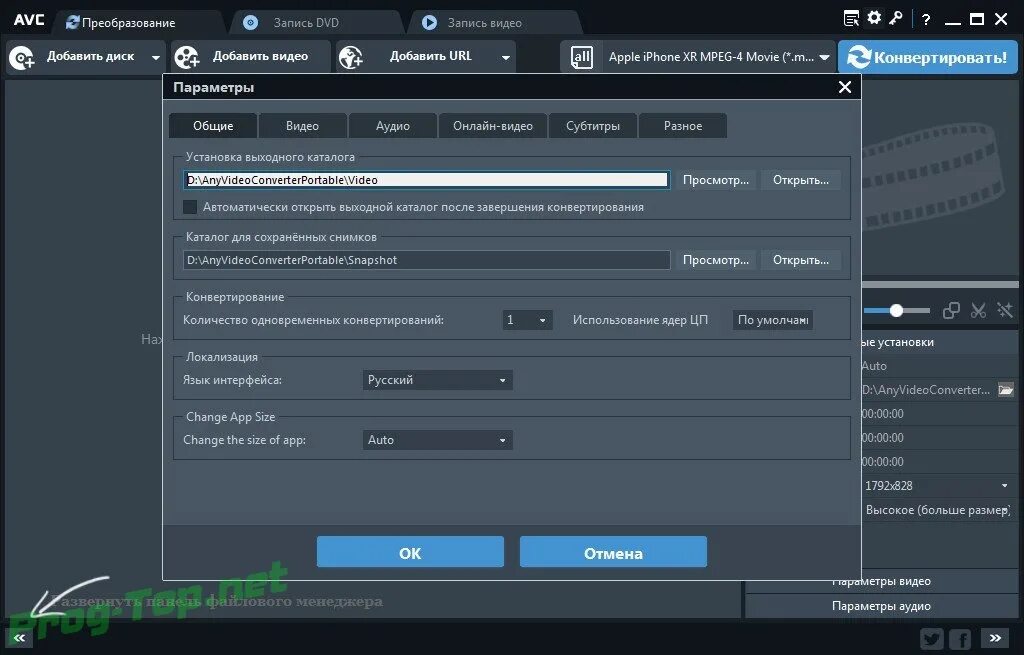Screen dimensions: 1024x655
Task: Open the log list icon in title bar
Action: tap(851, 19)
